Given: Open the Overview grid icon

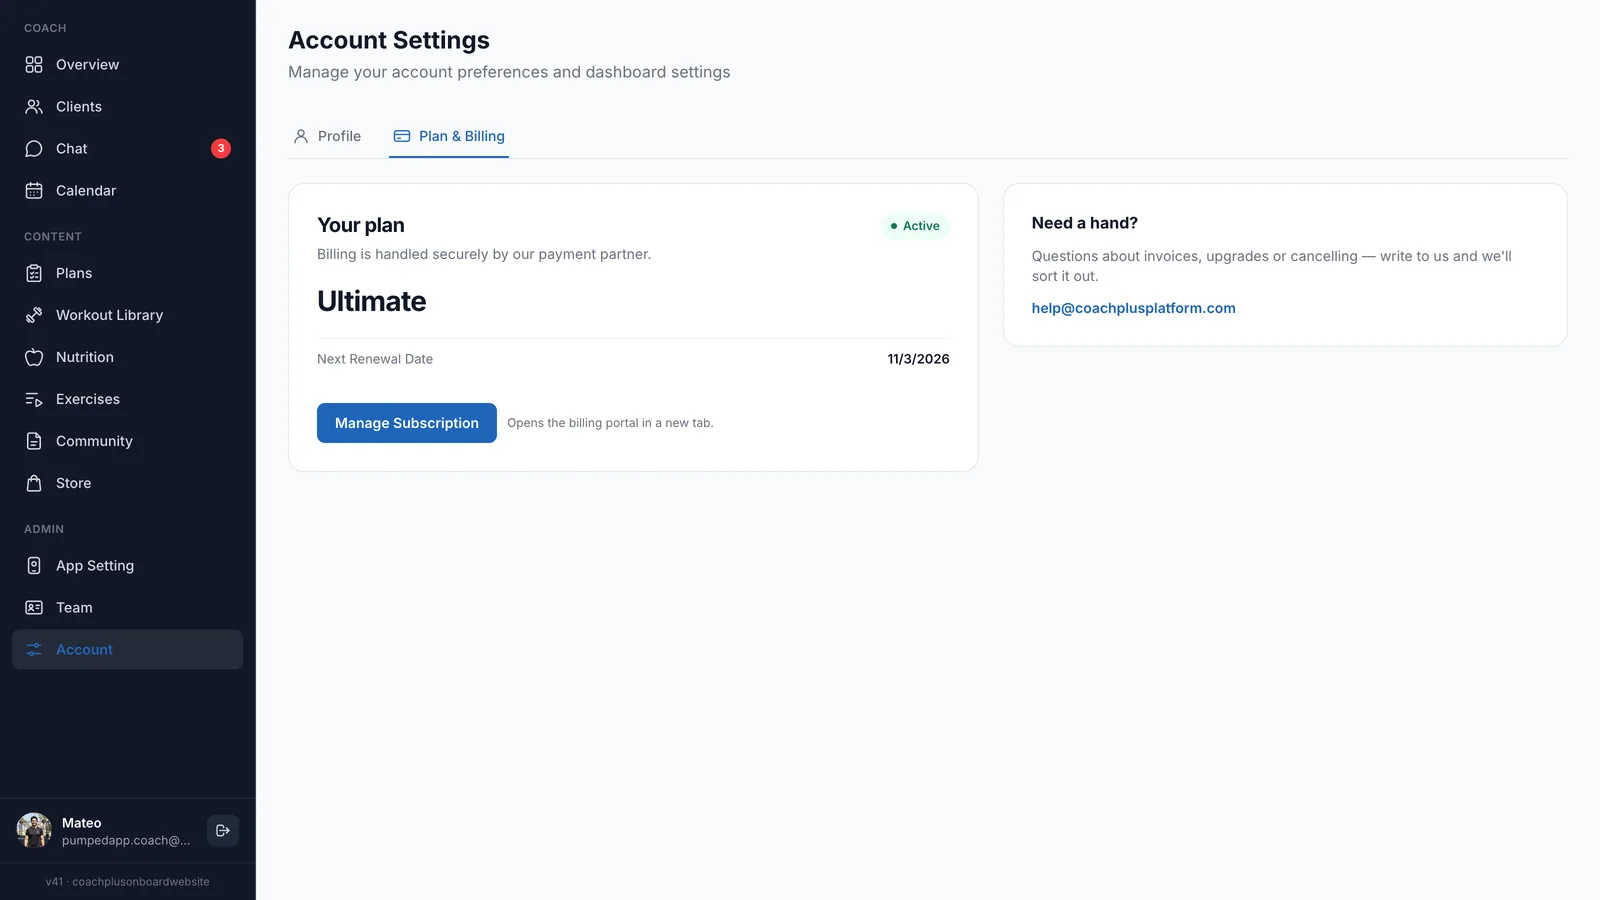Looking at the screenshot, I should pos(34,65).
